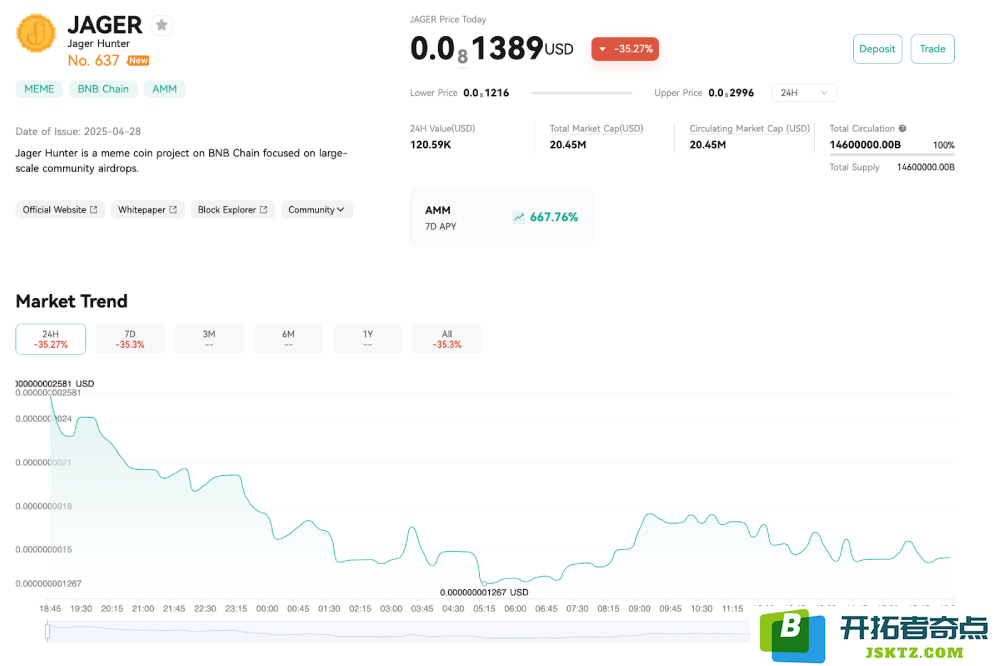Image resolution: width=1000 pixels, height=666 pixels.
Task: Click the Total Market Cap(USD) label
Action: 596,128
